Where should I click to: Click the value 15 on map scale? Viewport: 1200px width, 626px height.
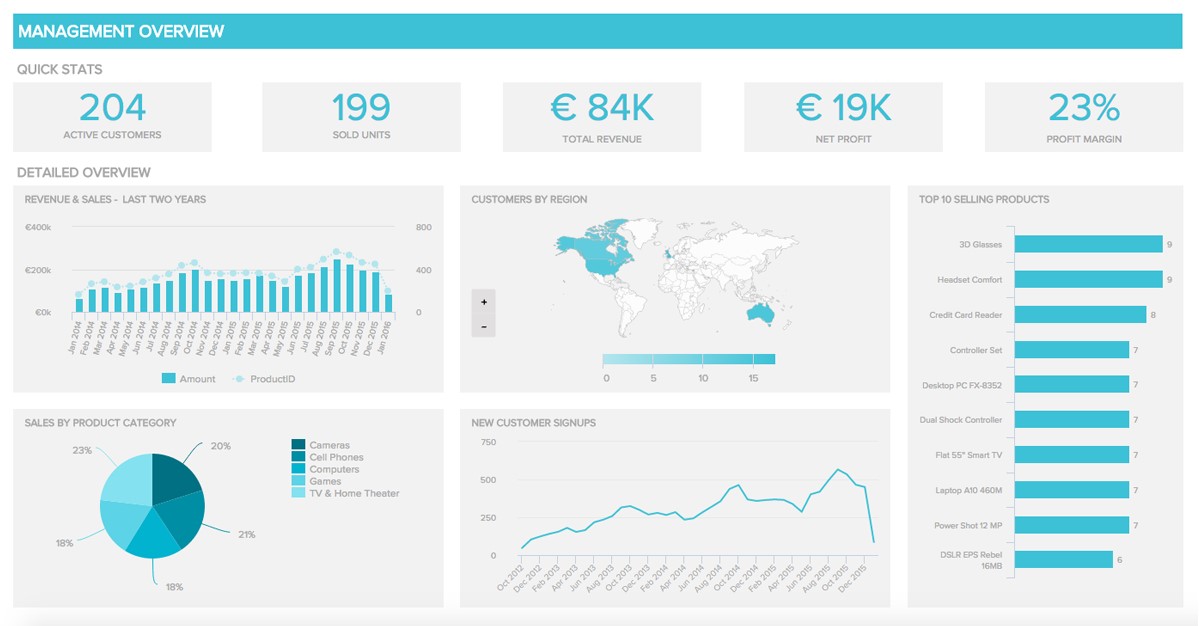pyautogui.click(x=752, y=379)
